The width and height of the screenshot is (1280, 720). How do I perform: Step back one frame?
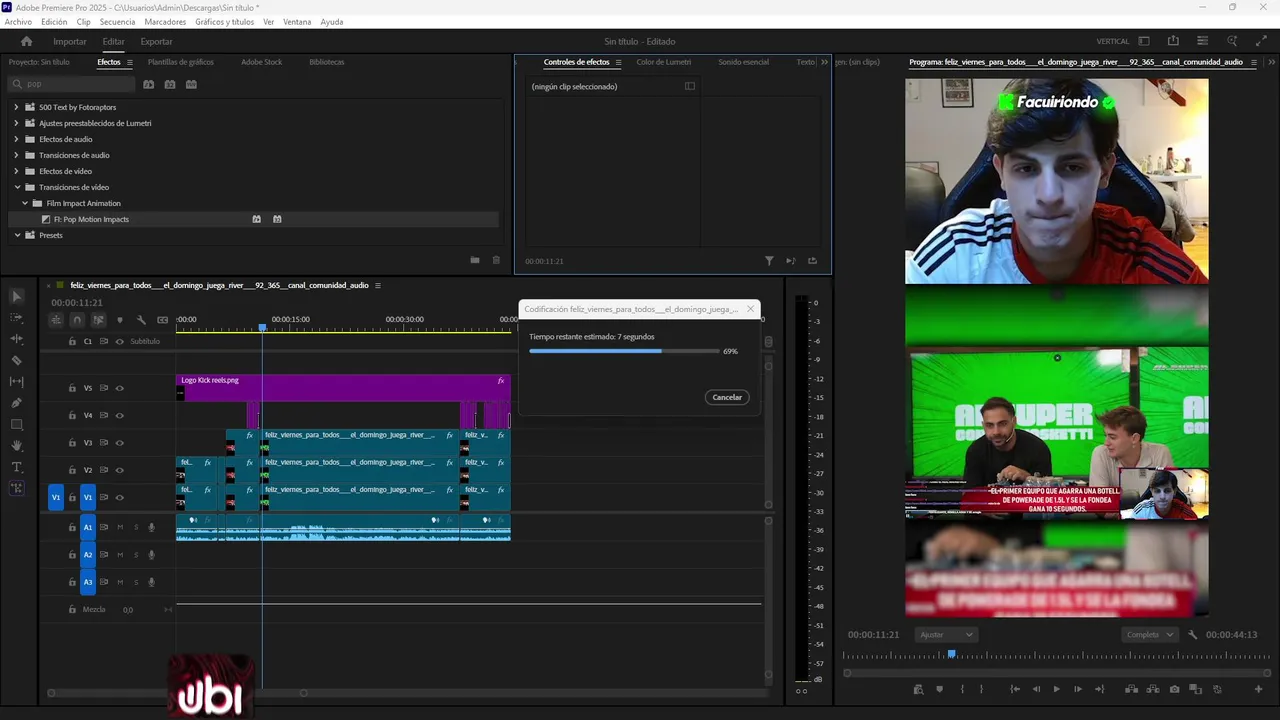coord(1036,689)
